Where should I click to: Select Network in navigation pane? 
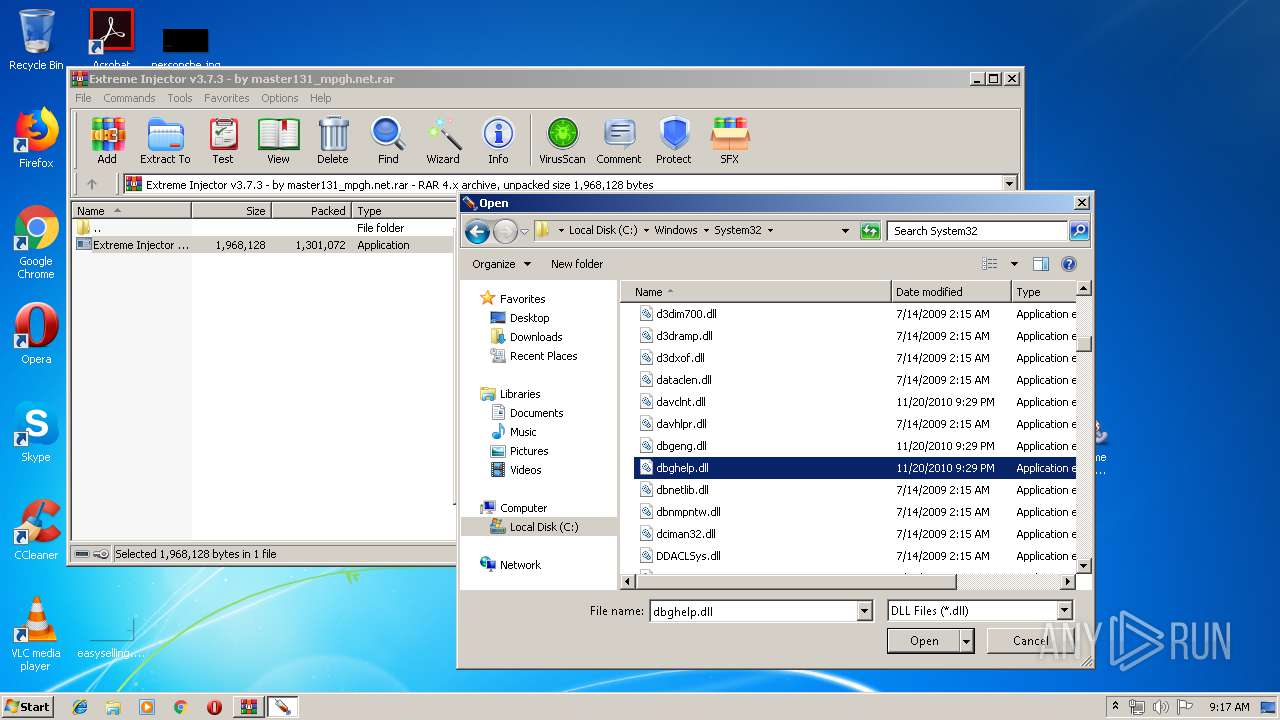(520, 565)
